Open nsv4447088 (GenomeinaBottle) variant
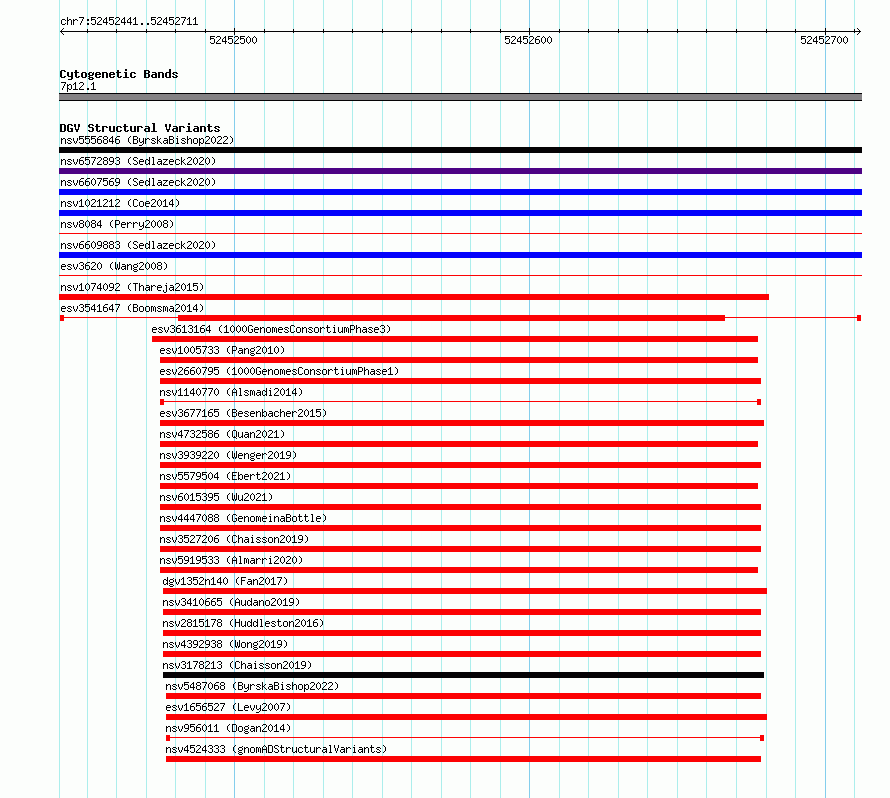 (243, 518)
